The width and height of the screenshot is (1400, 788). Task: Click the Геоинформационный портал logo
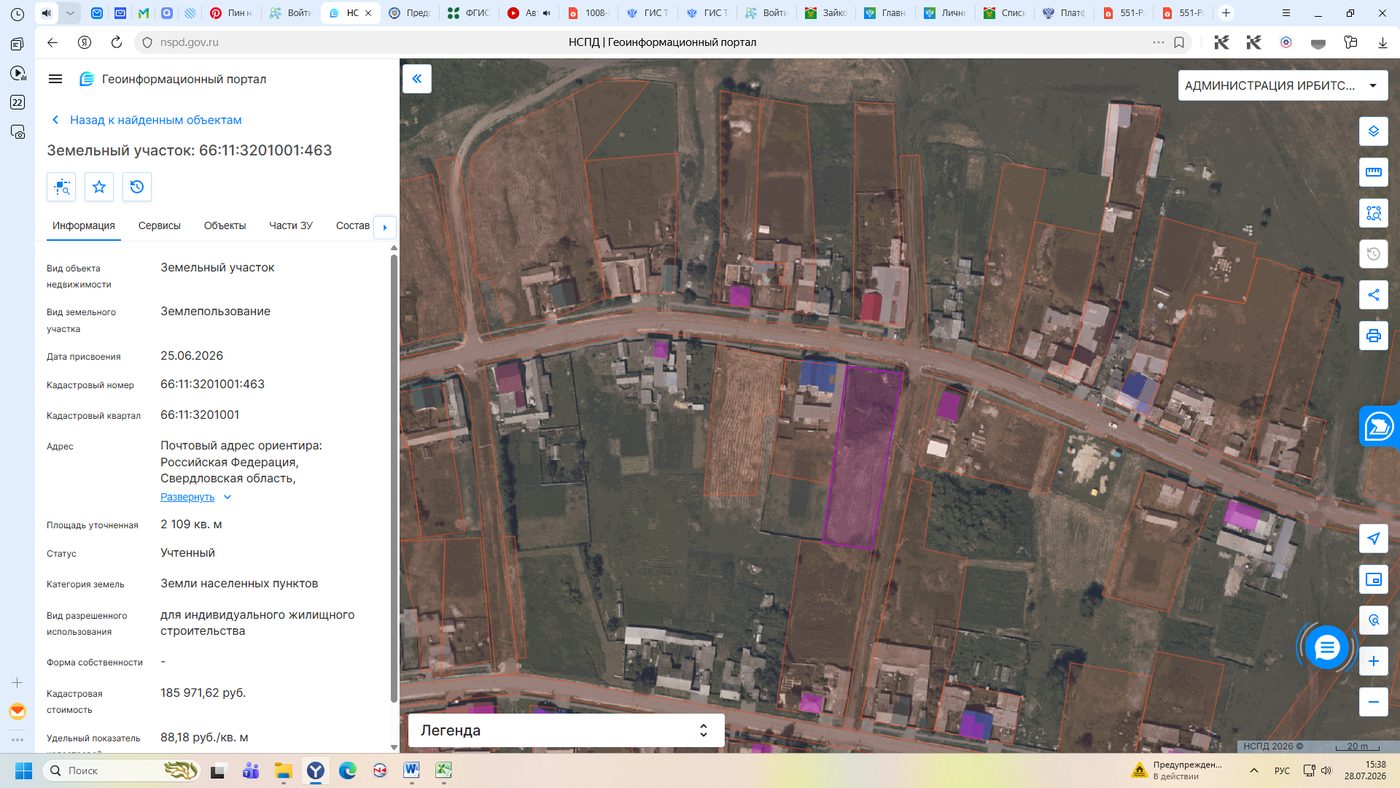pos(87,79)
